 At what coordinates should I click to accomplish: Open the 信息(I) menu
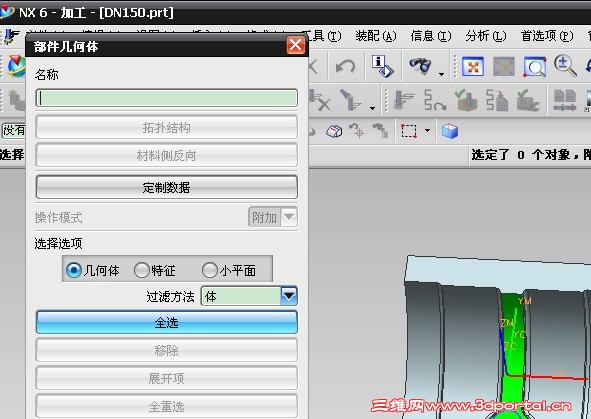click(430, 36)
